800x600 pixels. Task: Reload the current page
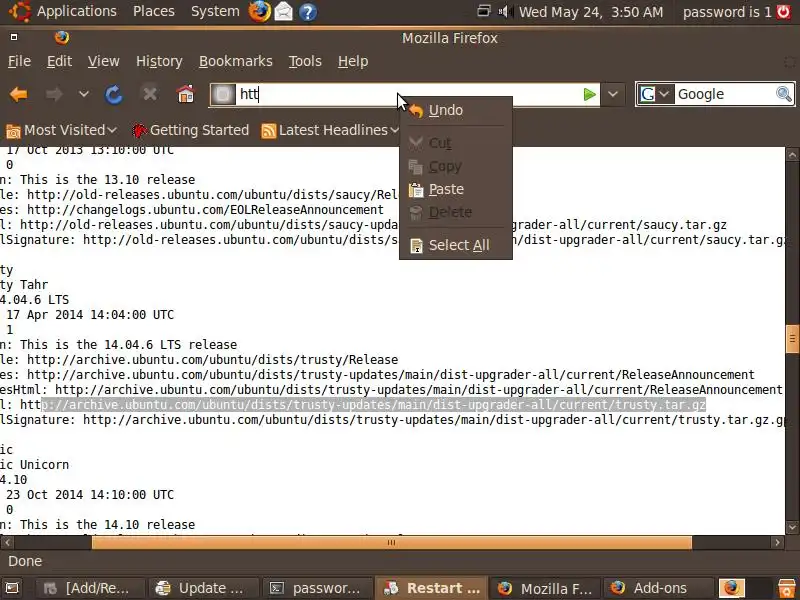click(x=114, y=94)
